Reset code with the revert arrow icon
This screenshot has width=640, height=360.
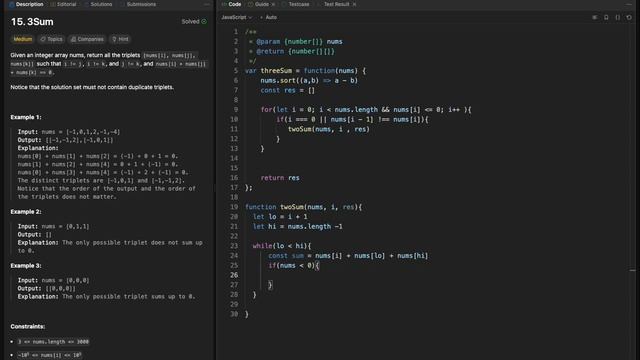point(629,17)
